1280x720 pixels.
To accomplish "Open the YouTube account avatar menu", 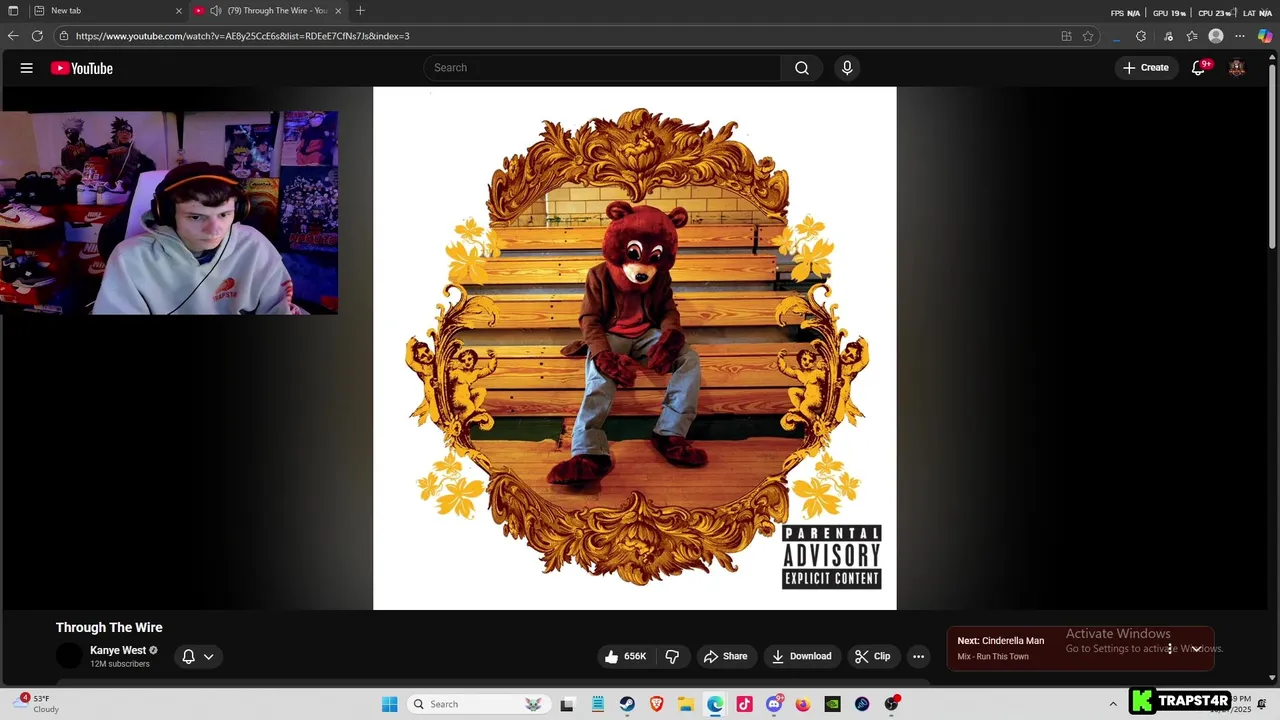I will tap(1237, 68).
